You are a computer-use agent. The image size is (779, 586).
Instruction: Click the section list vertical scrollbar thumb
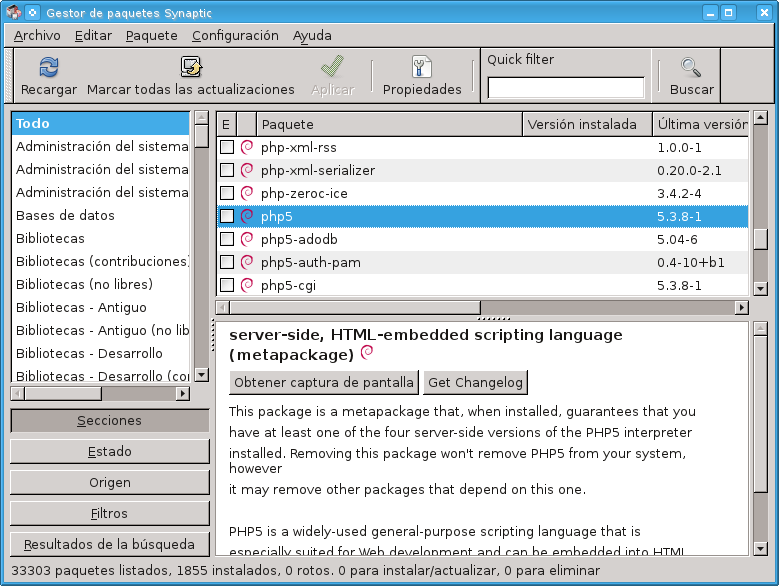pos(201,136)
